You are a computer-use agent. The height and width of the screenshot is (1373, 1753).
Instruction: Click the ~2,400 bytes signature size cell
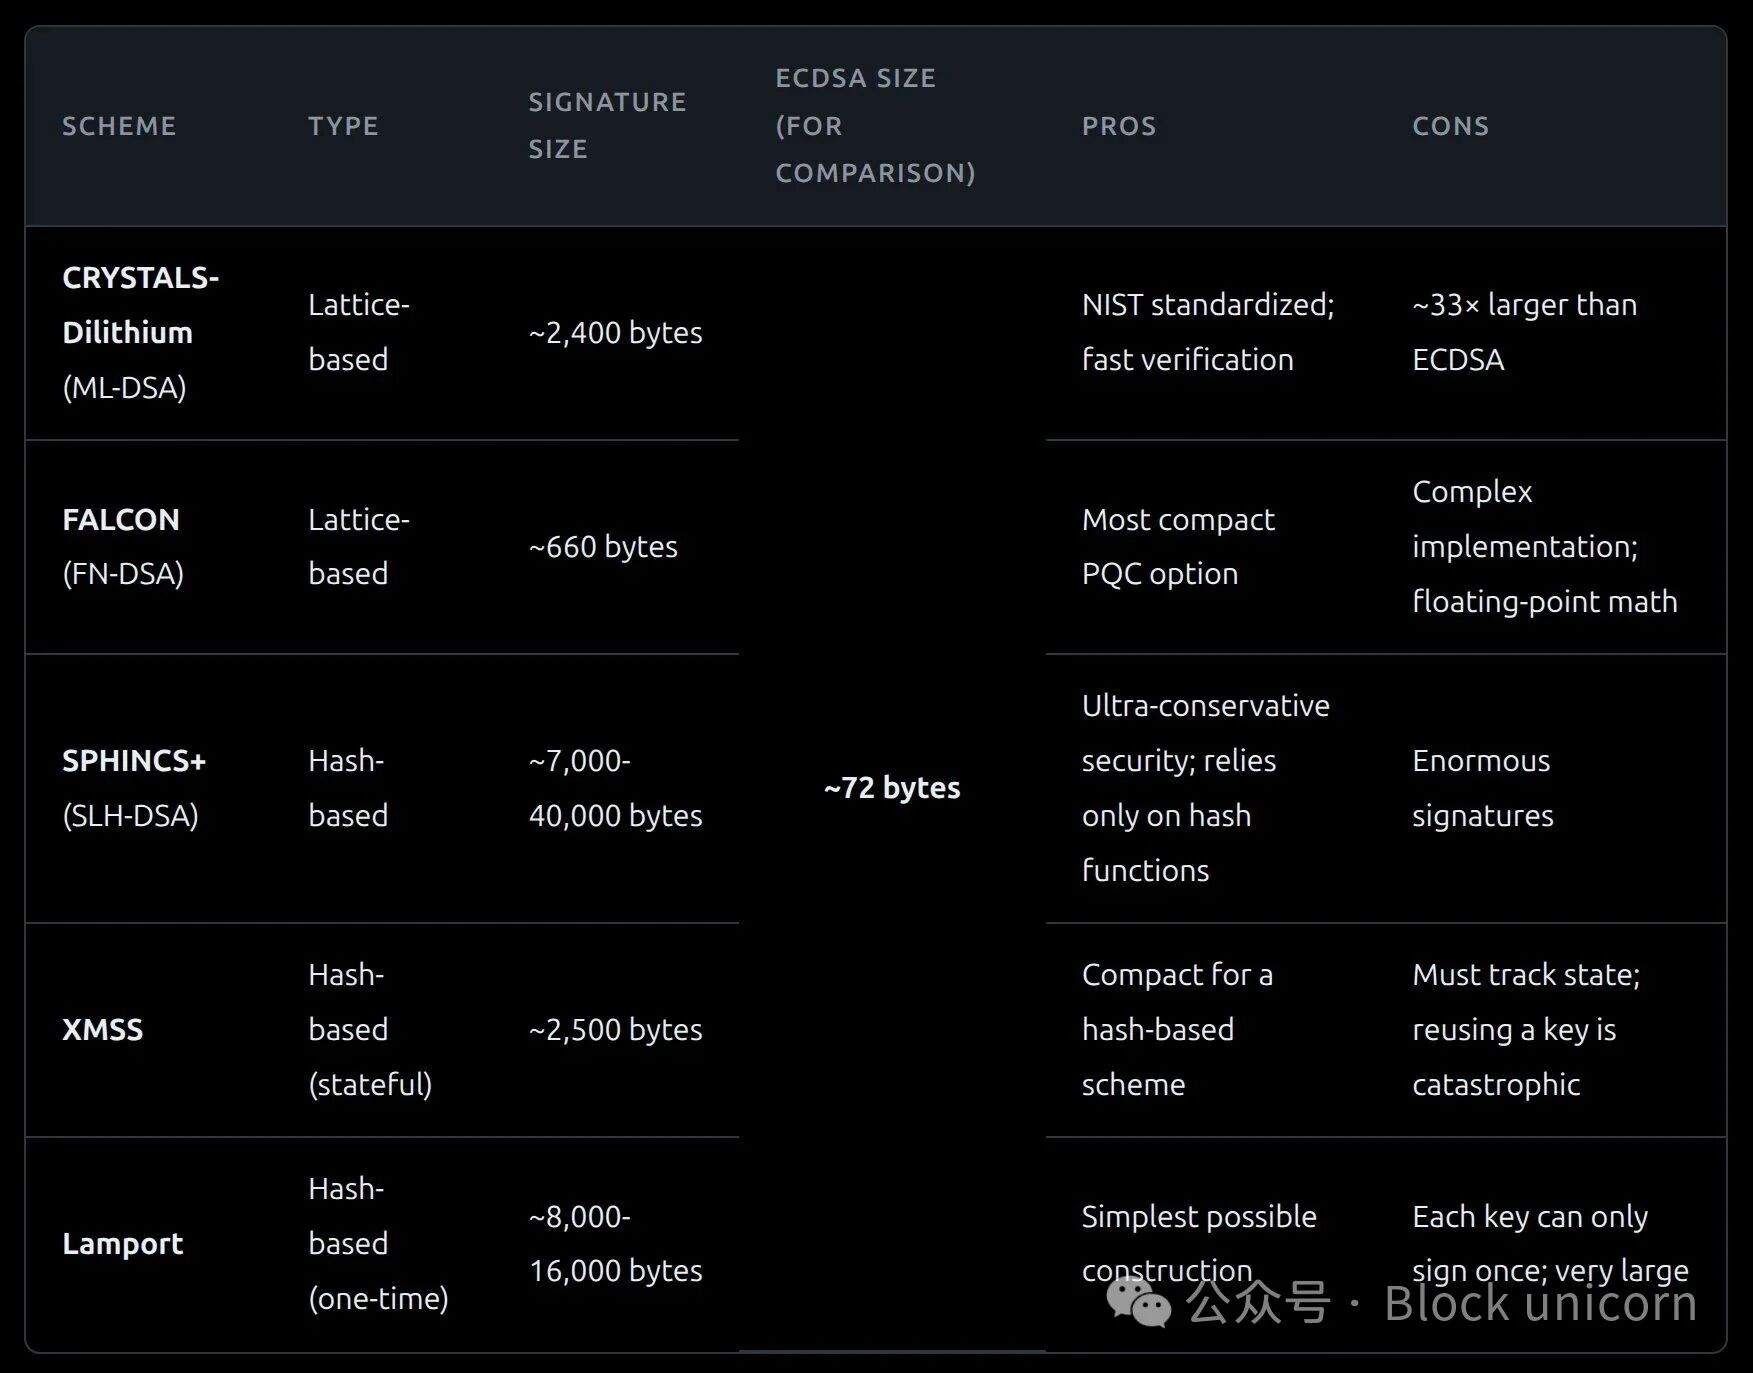pos(615,333)
